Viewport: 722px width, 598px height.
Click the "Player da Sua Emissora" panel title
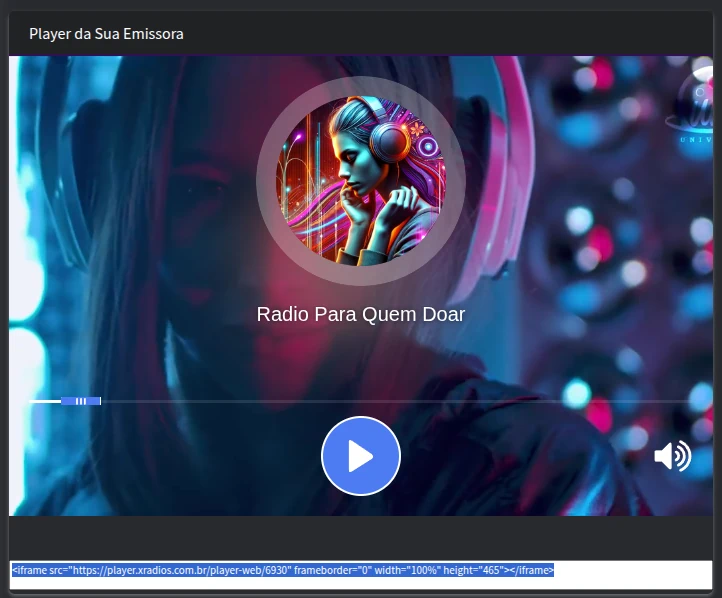point(106,34)
